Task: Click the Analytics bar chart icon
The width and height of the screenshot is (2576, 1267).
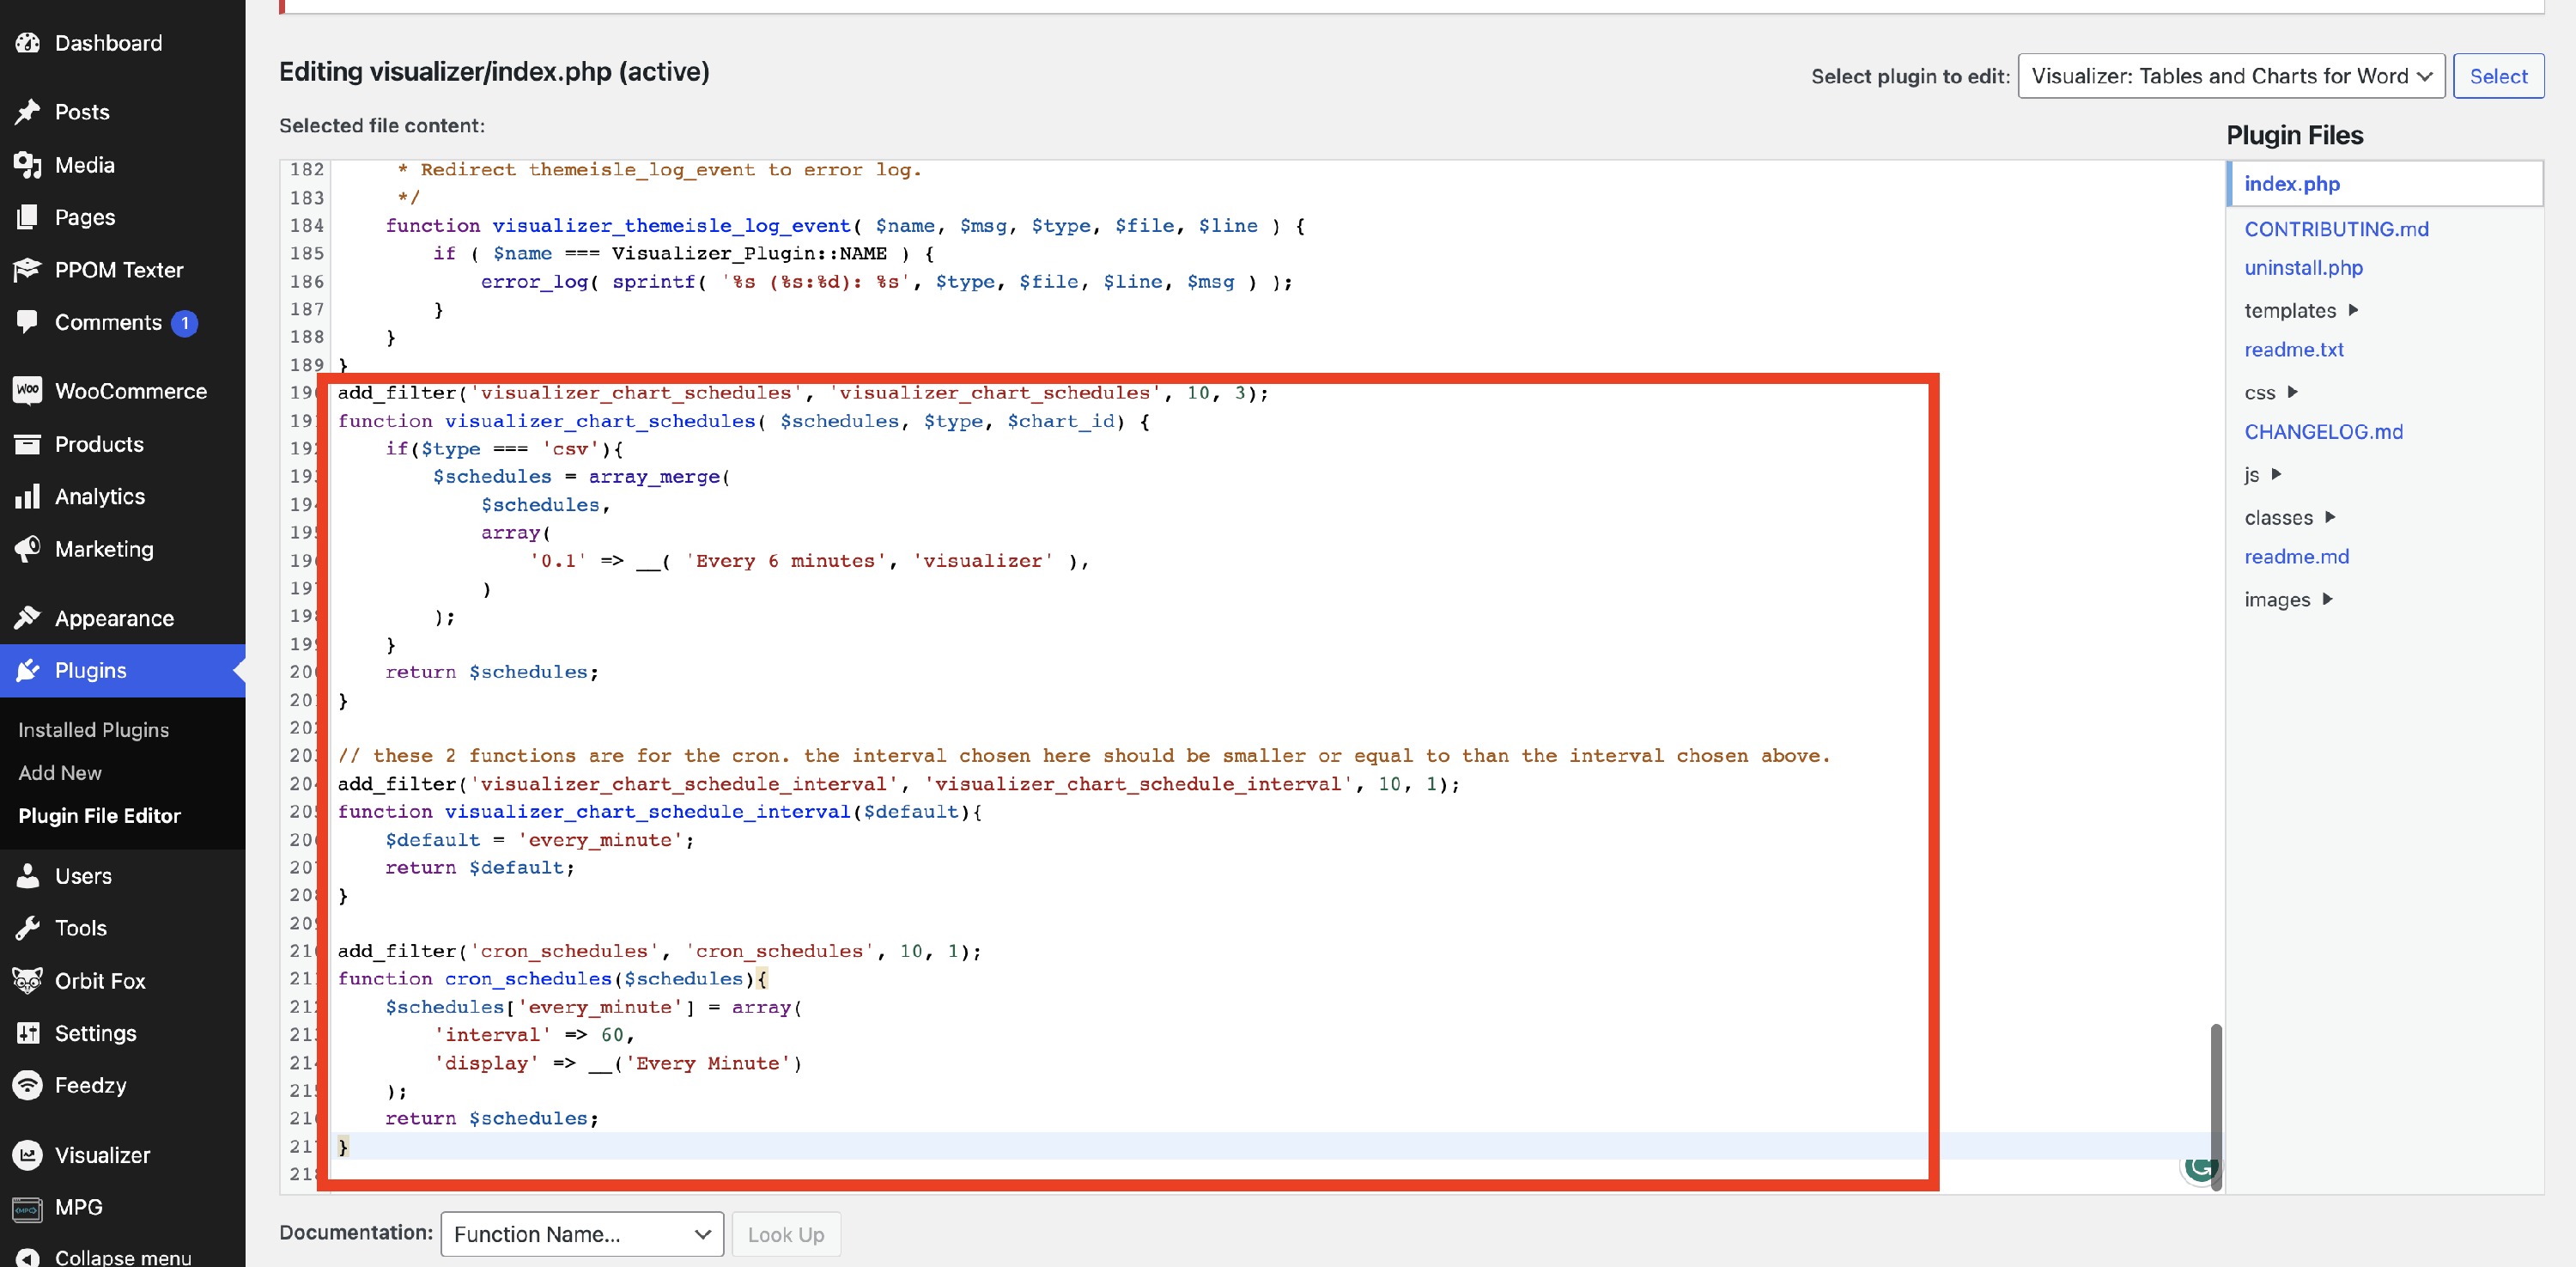Action: click(x=27, y=496)
